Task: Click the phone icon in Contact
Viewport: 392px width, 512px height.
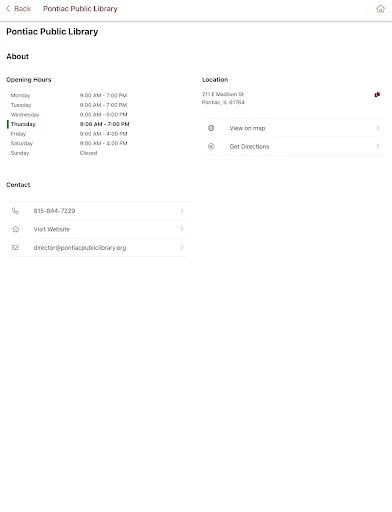Action: (x=15, y=211)
